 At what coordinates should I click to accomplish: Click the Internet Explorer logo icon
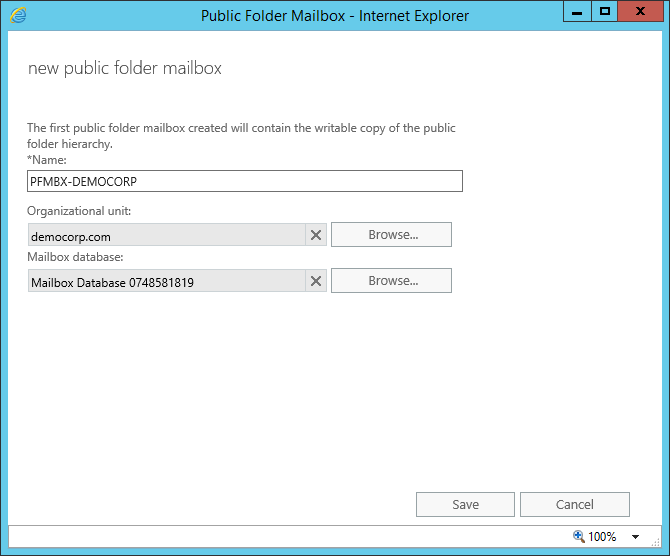(x=18, y=15)
